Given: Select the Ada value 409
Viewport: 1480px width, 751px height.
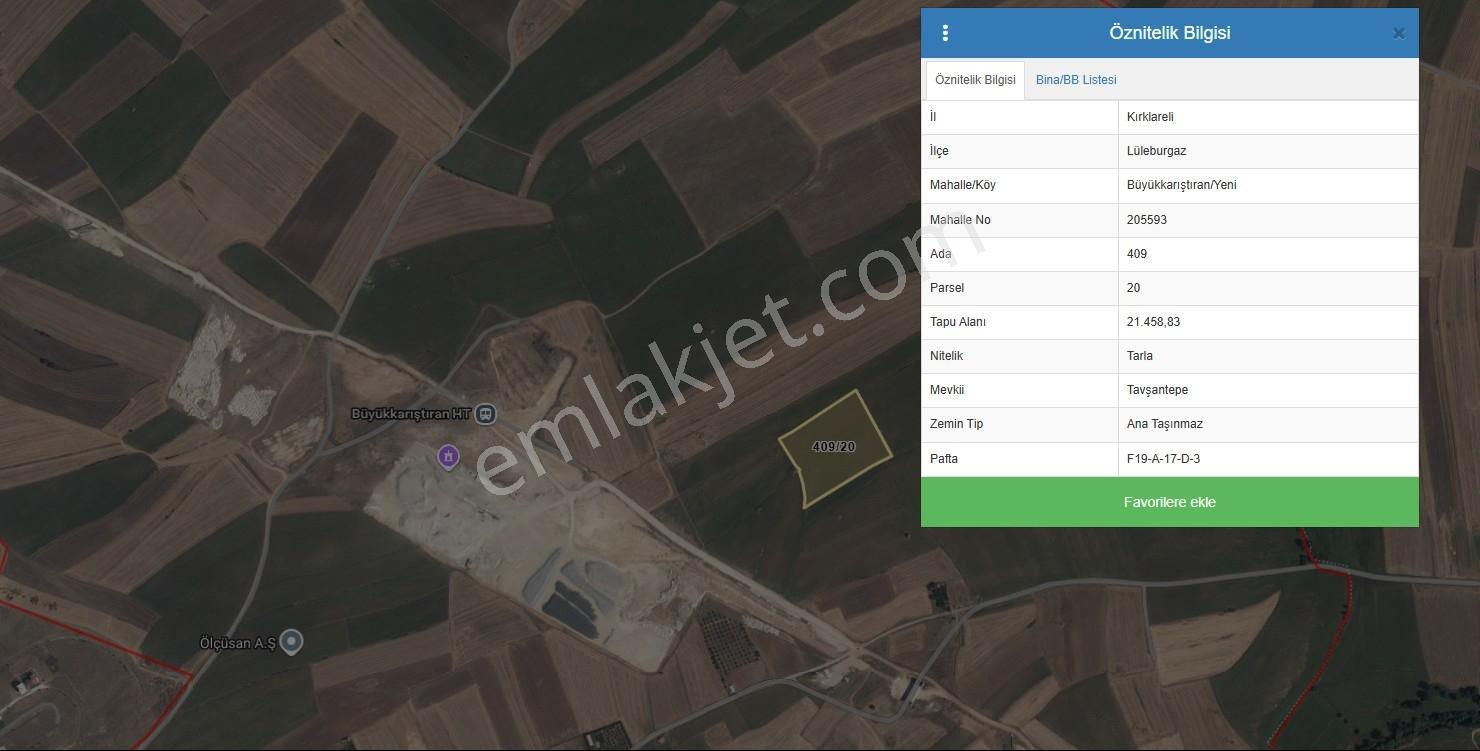Looking at the screenshot, I should pos(1137,254).
